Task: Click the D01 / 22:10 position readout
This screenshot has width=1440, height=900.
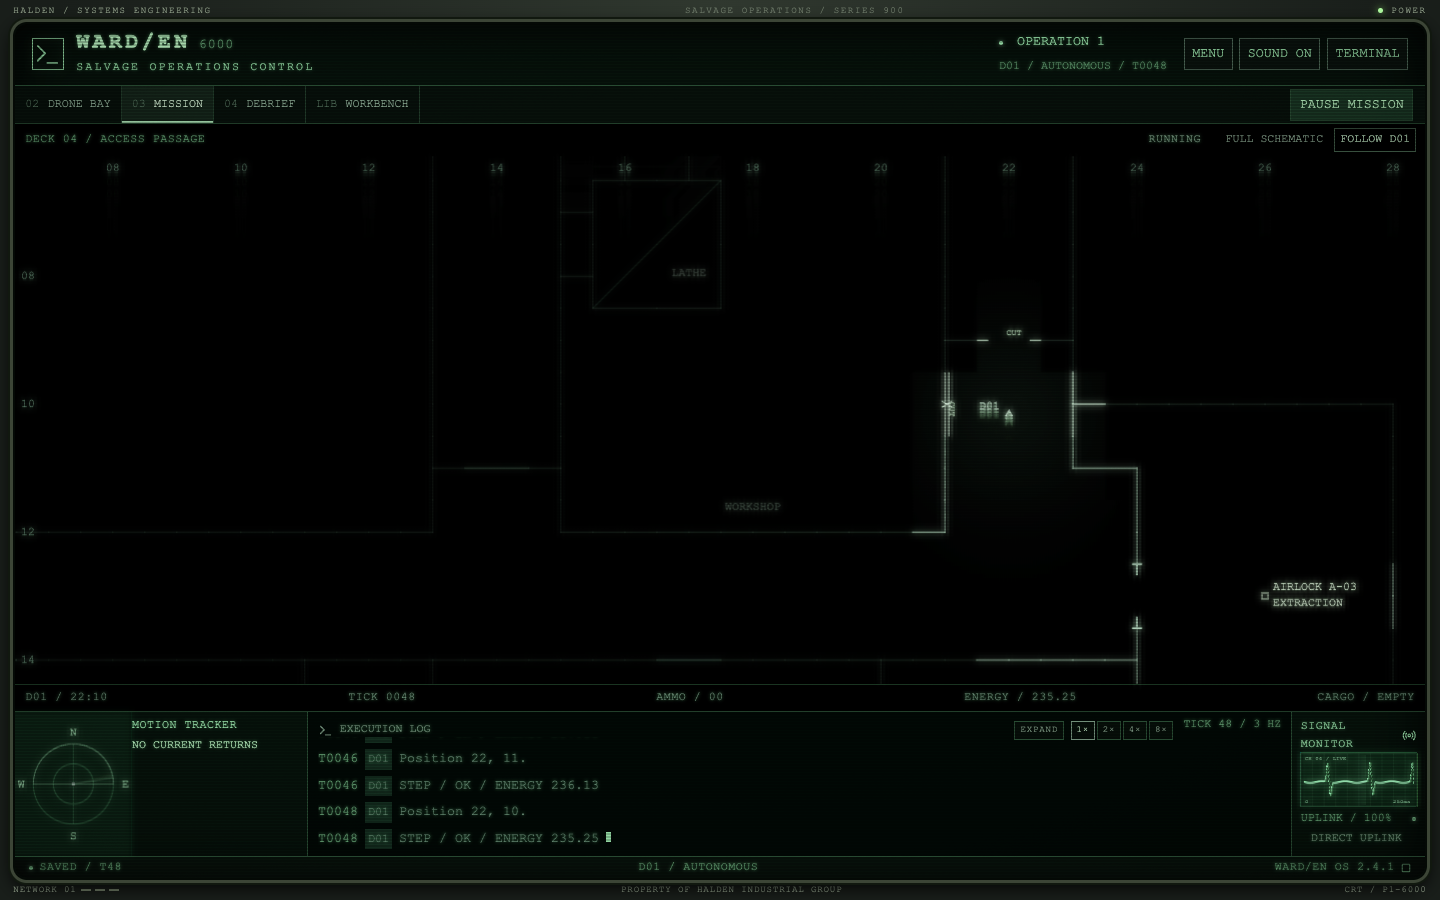Action: tap(66, 697)
